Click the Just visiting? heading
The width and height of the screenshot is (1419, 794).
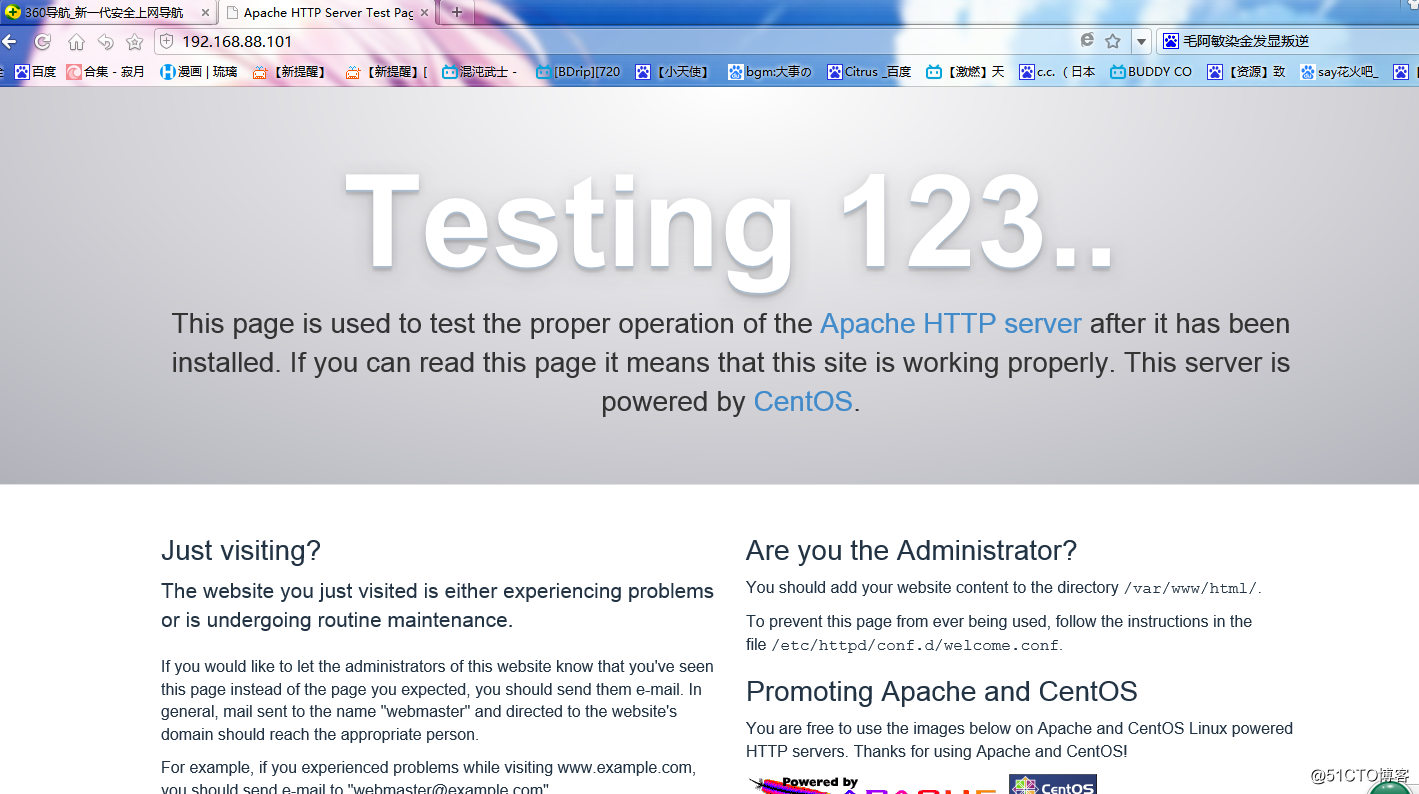tap(241, 551)
